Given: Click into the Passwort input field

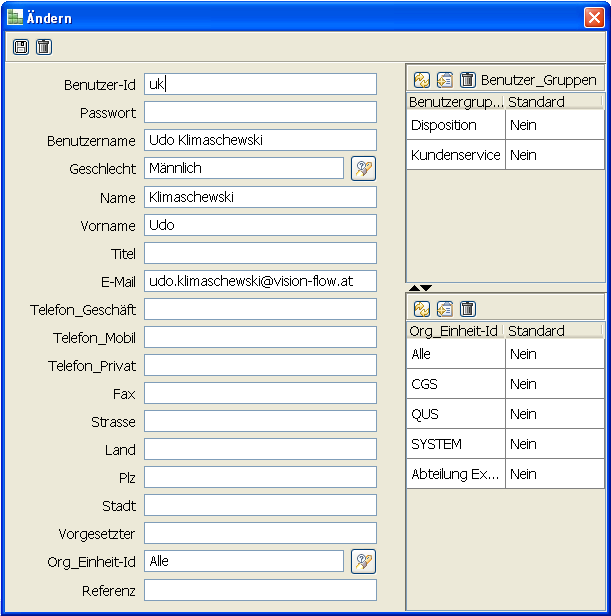Looking at the screenshot, I should tap(260, 112).
